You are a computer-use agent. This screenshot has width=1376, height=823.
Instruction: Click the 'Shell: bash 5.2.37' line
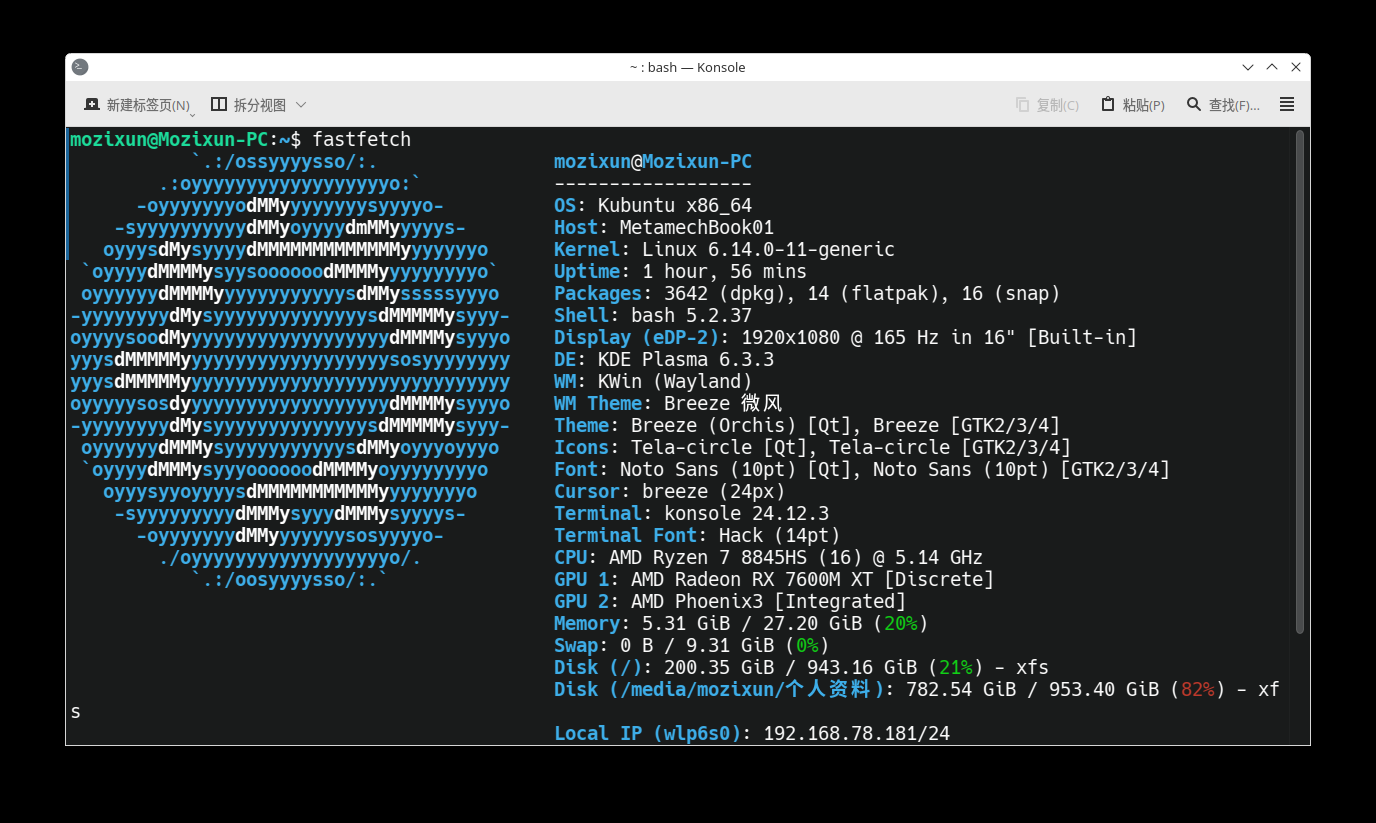pos(653,315)
